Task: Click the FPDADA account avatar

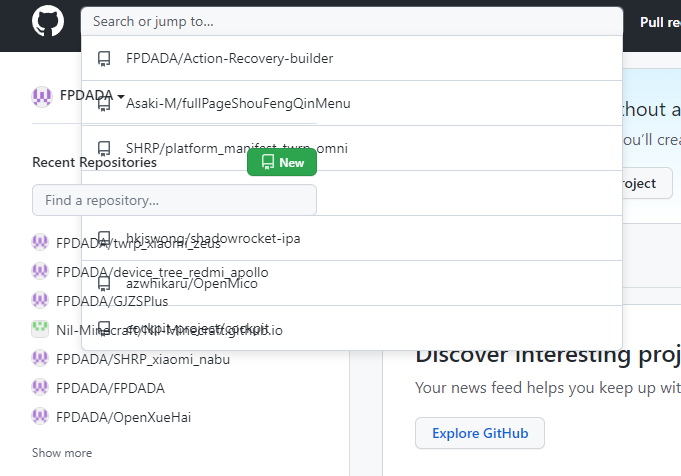Action: click(x=42, y=96)
